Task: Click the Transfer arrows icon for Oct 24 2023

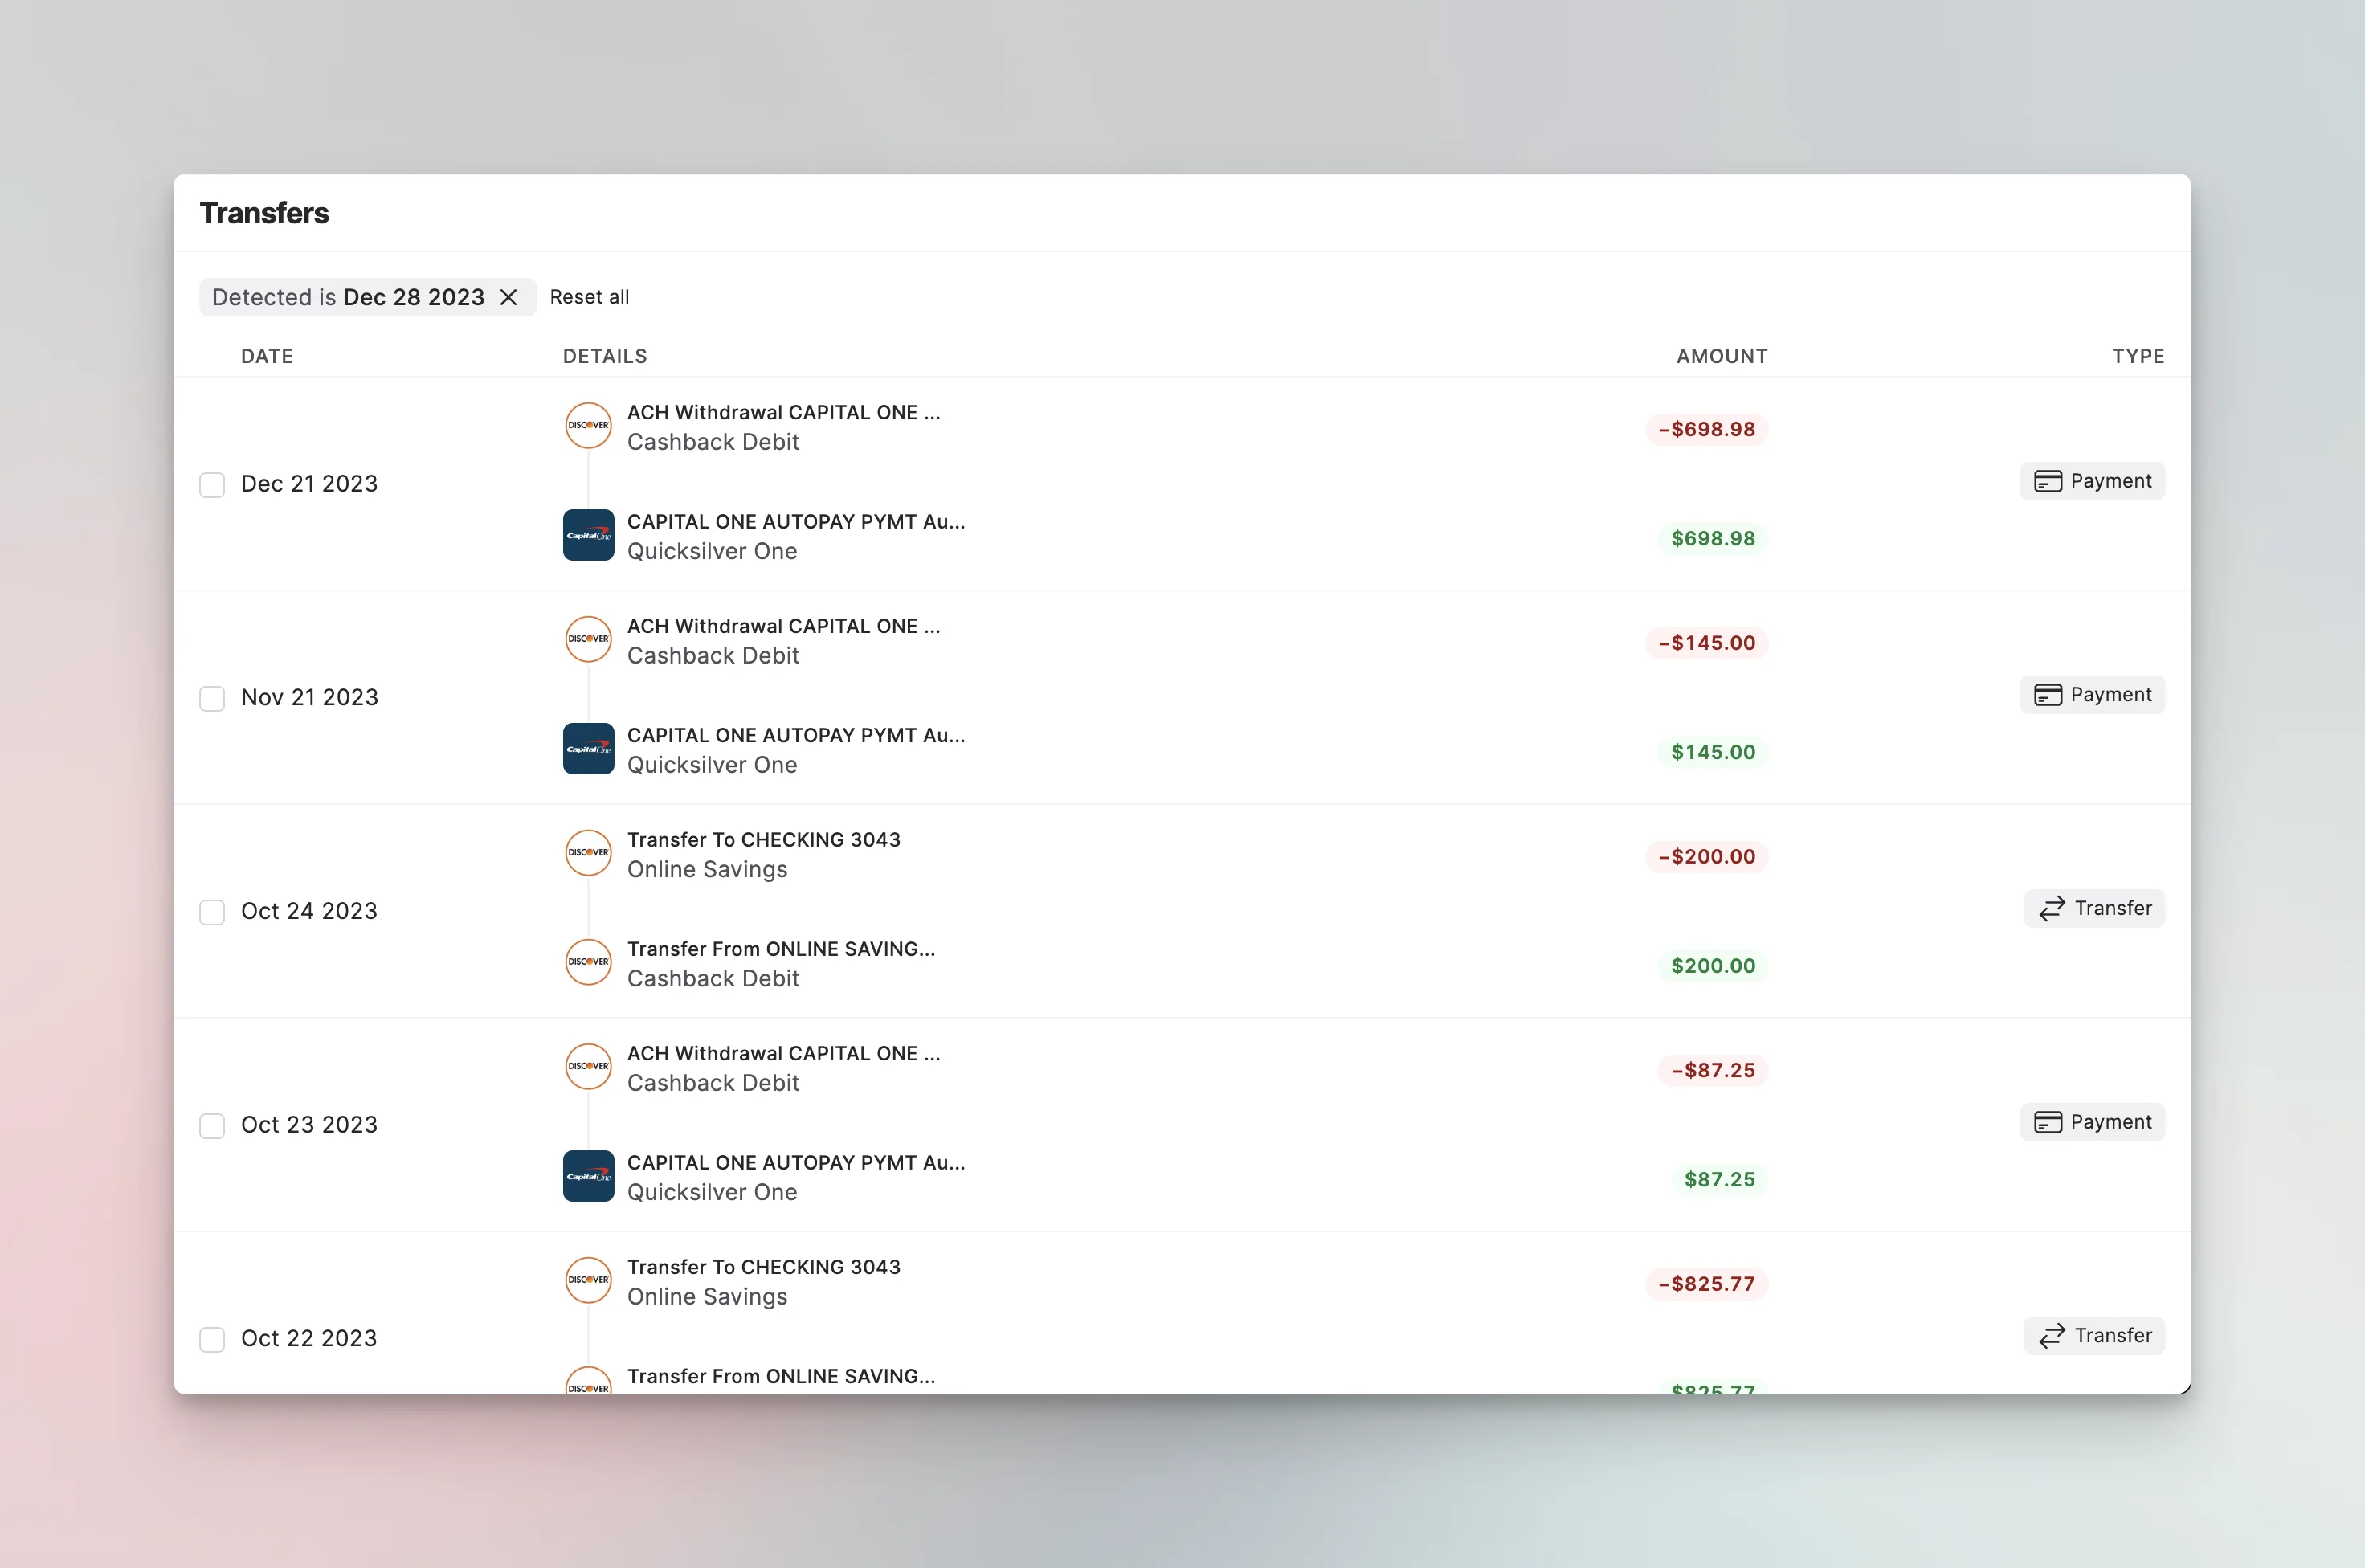Action: pos(2052,908)
